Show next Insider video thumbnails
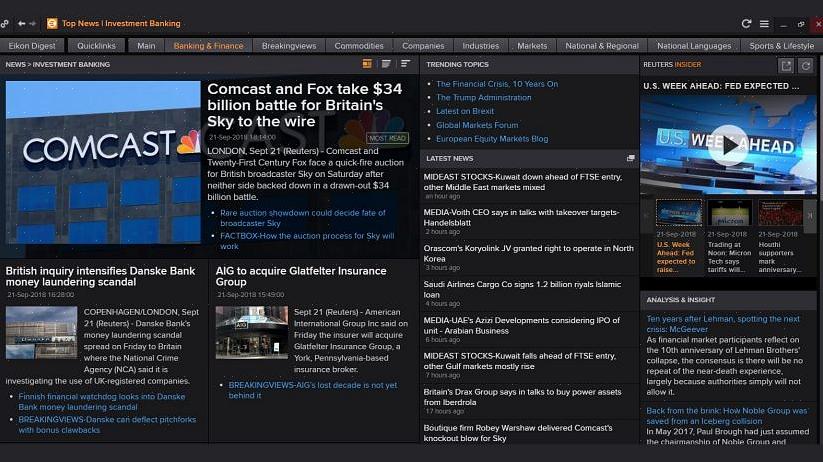This screenshot has height=462, width=823. 810,216
